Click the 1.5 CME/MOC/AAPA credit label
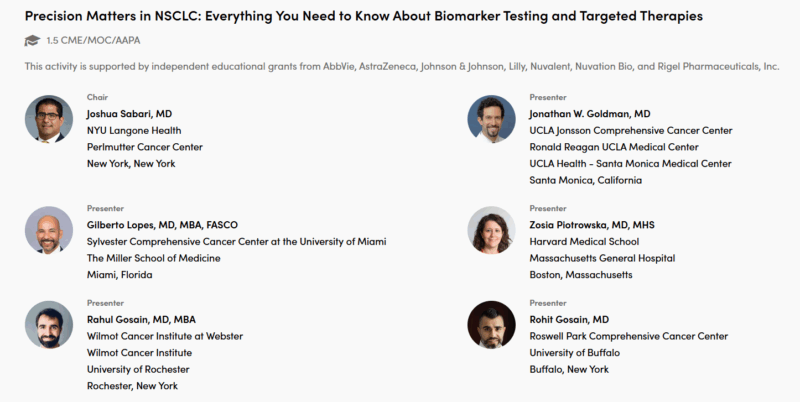800x402 pixels. tap(93, 40)
